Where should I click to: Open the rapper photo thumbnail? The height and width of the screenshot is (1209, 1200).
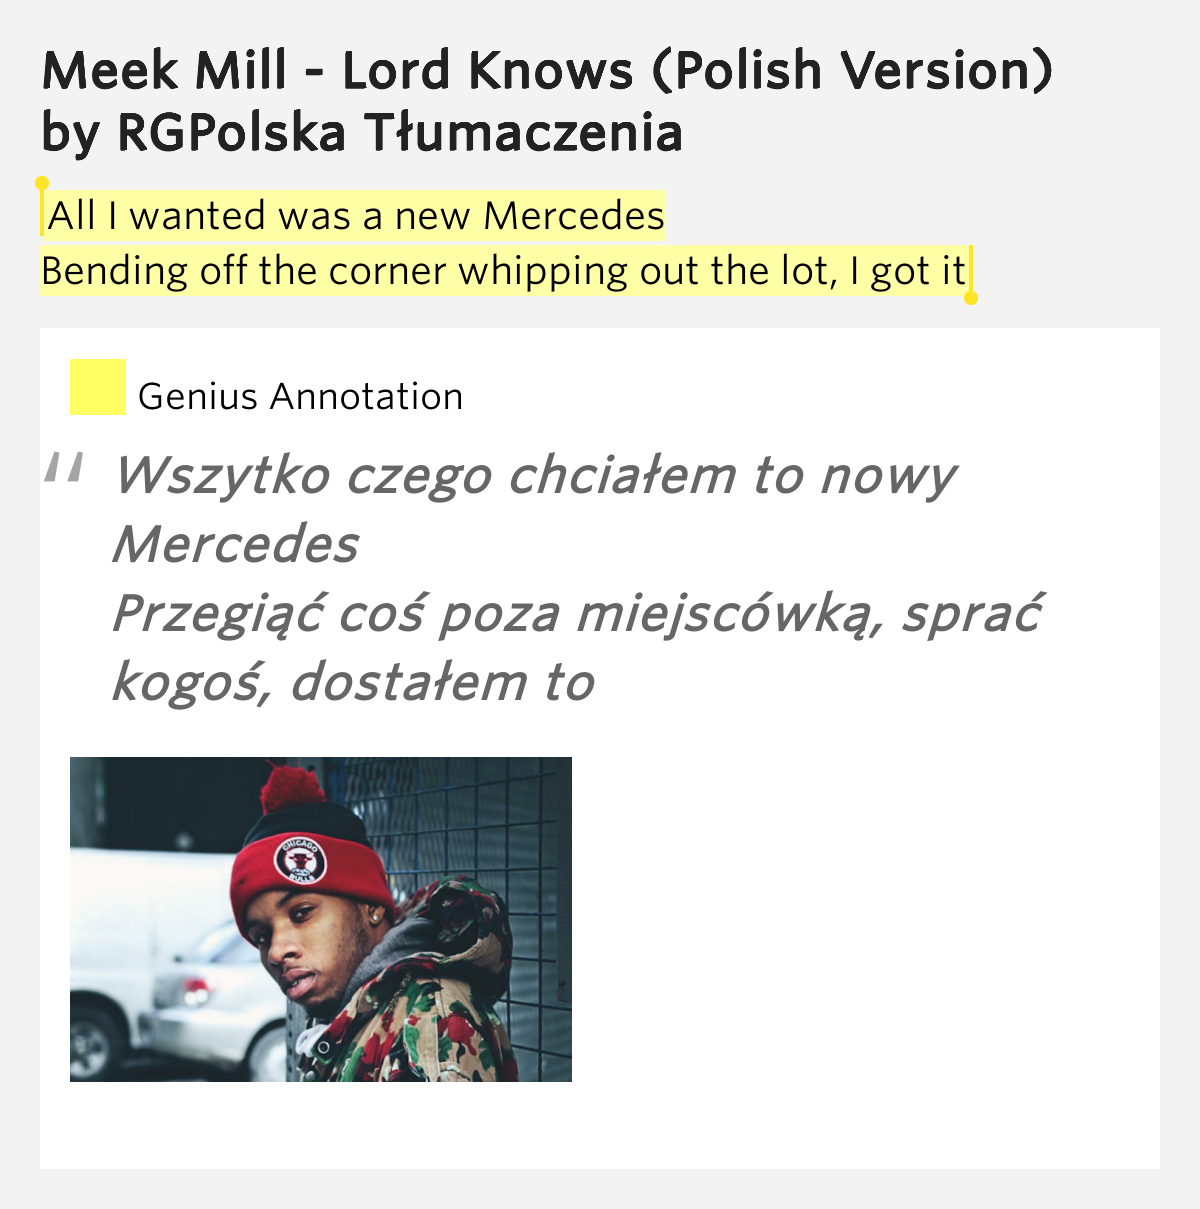click(x=321, y=919)
